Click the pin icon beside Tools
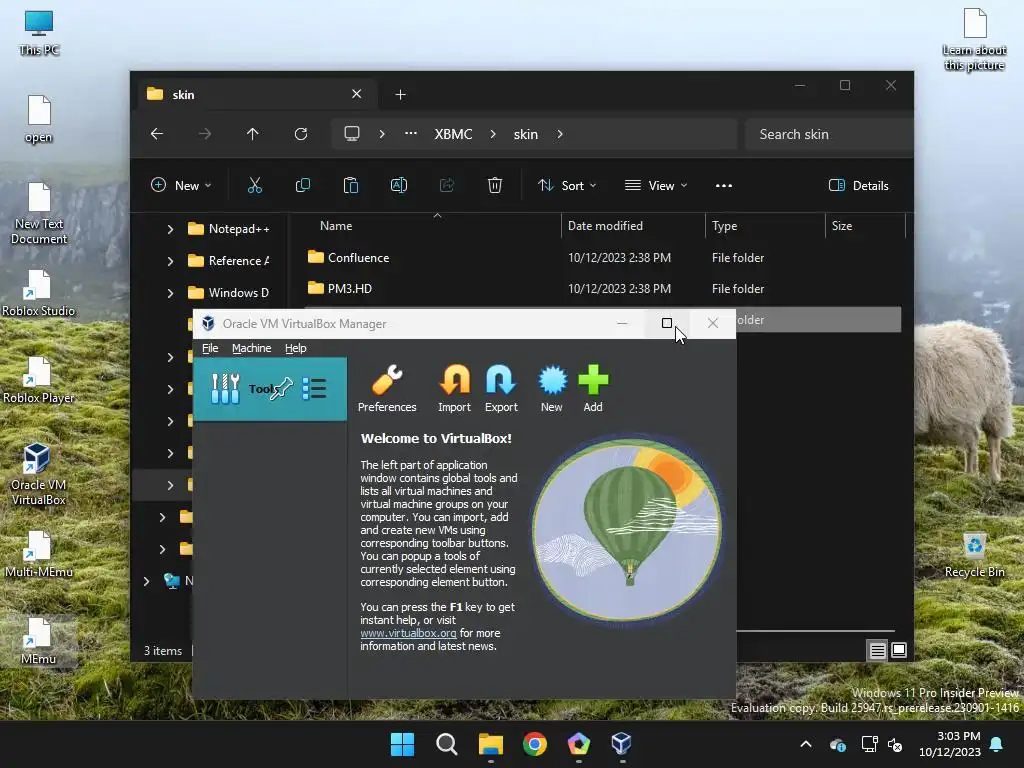 click(281, 389)
